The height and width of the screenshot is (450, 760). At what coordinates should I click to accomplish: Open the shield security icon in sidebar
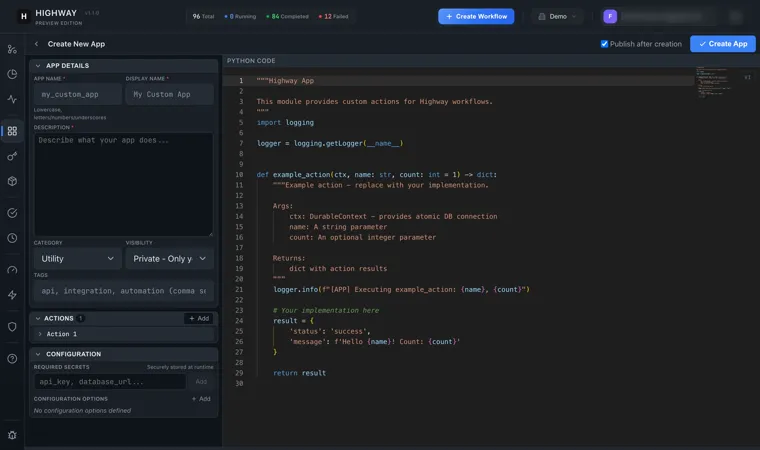12,327
